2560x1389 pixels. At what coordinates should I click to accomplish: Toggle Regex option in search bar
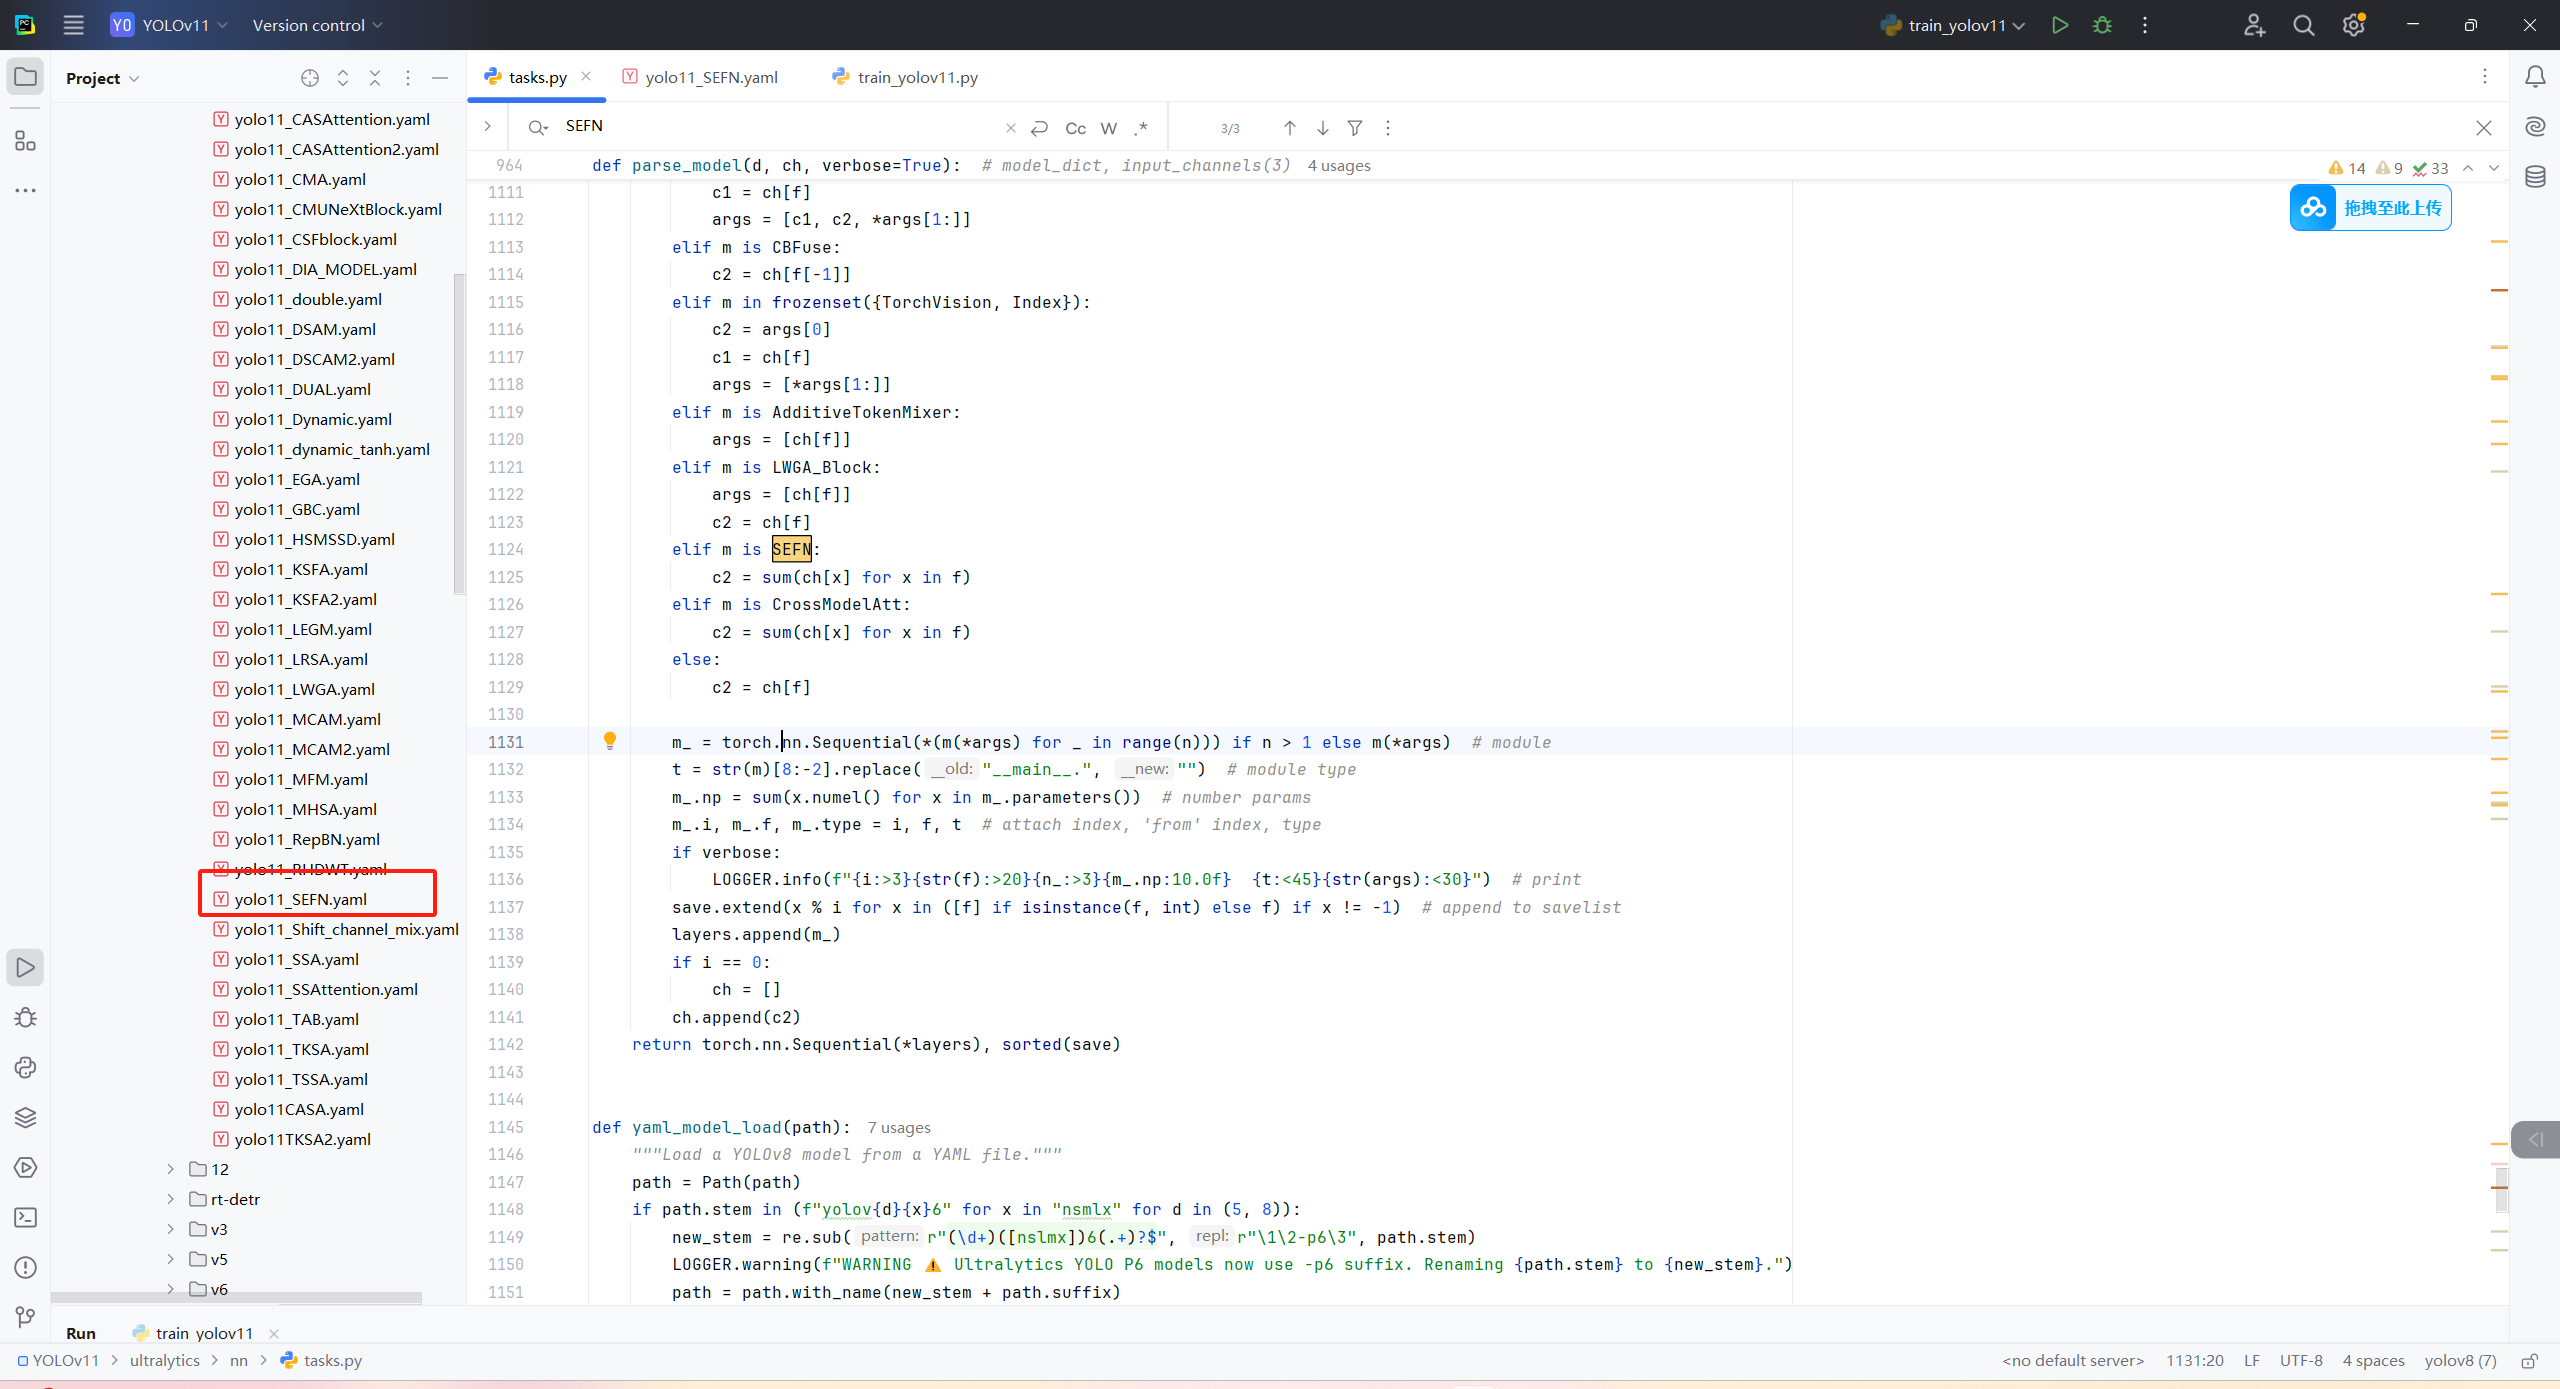coord(1141,128)
